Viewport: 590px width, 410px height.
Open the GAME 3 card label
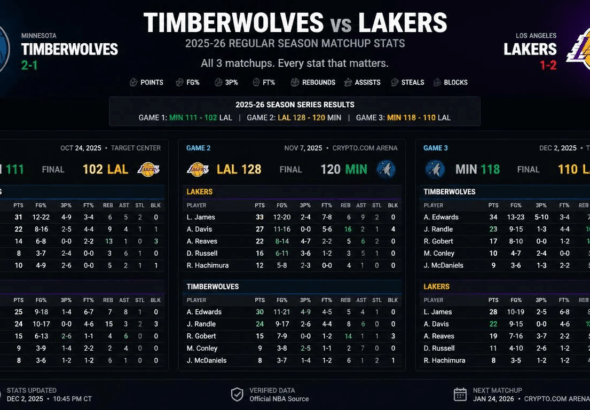[435, 148]
